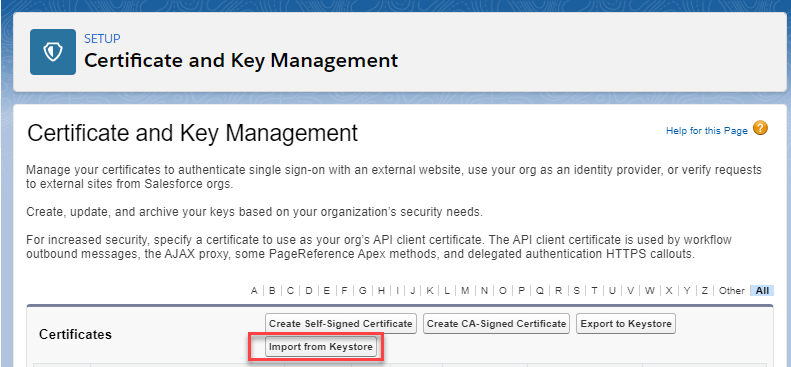Filter certificates by letter N
791x367 pixels.
click(x=484, y=291)
